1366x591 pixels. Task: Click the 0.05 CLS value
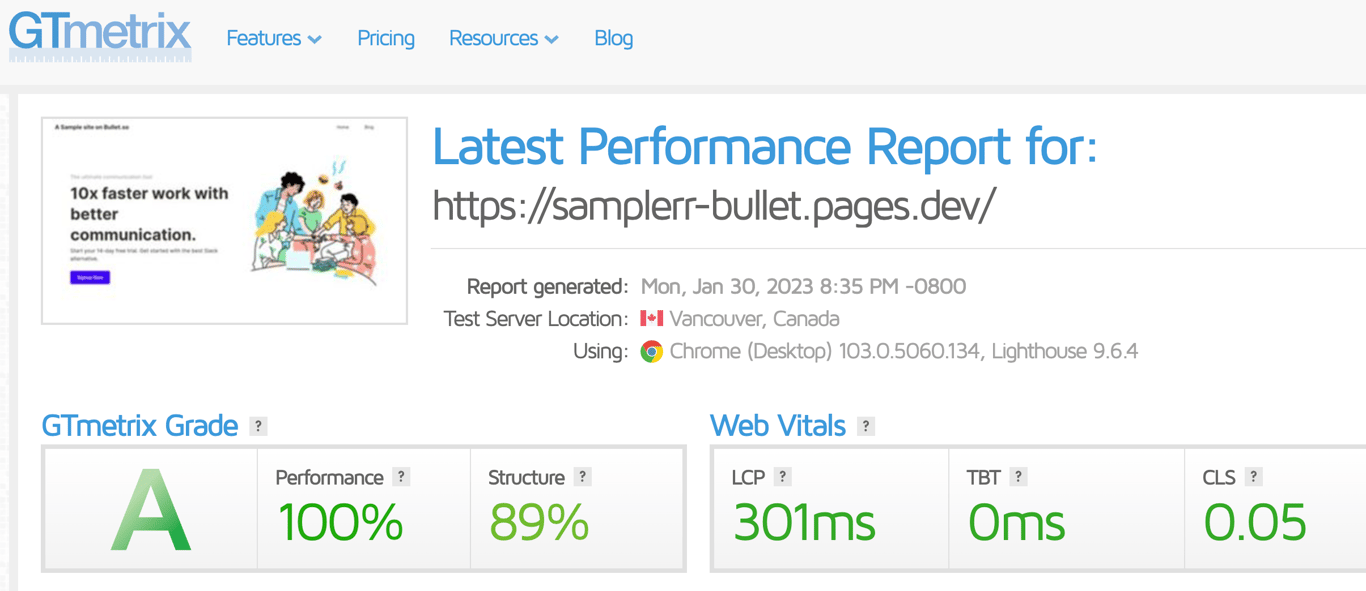[1254, 522]
